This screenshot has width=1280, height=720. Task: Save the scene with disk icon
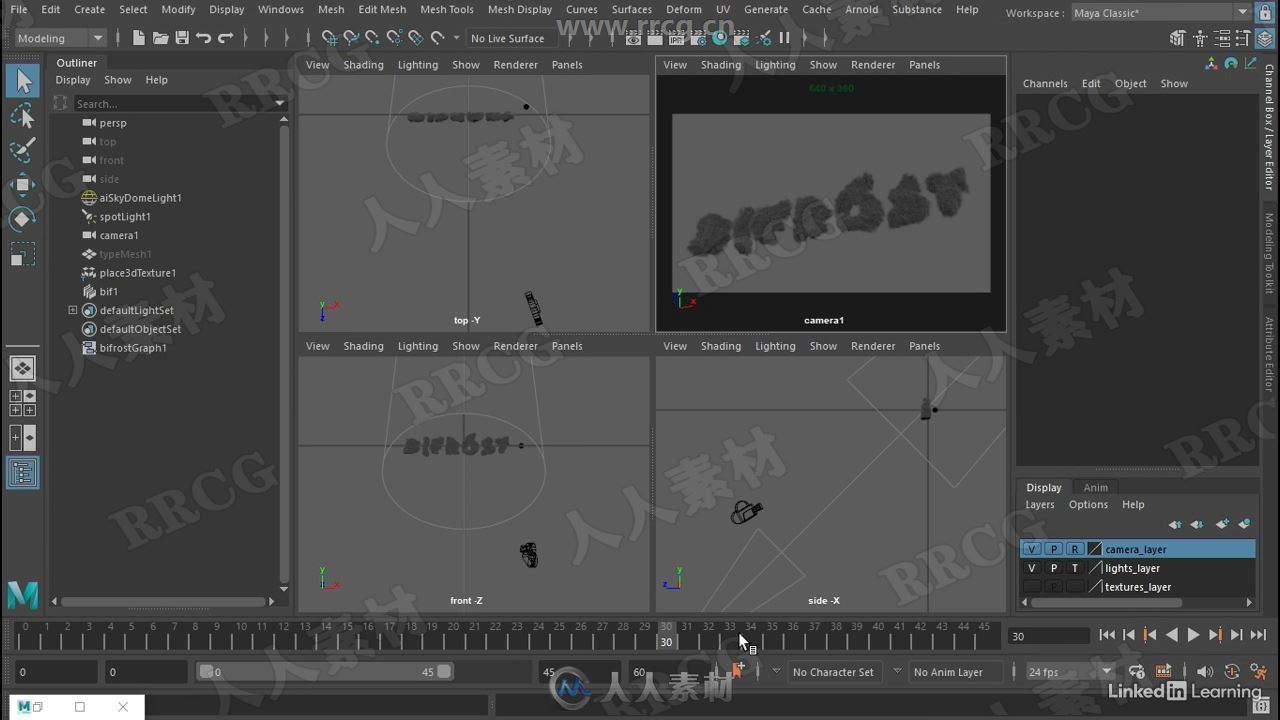point(182,38)
